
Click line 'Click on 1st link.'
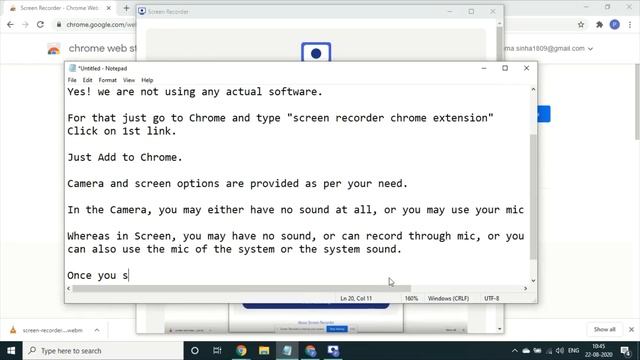tap(122, 131)
